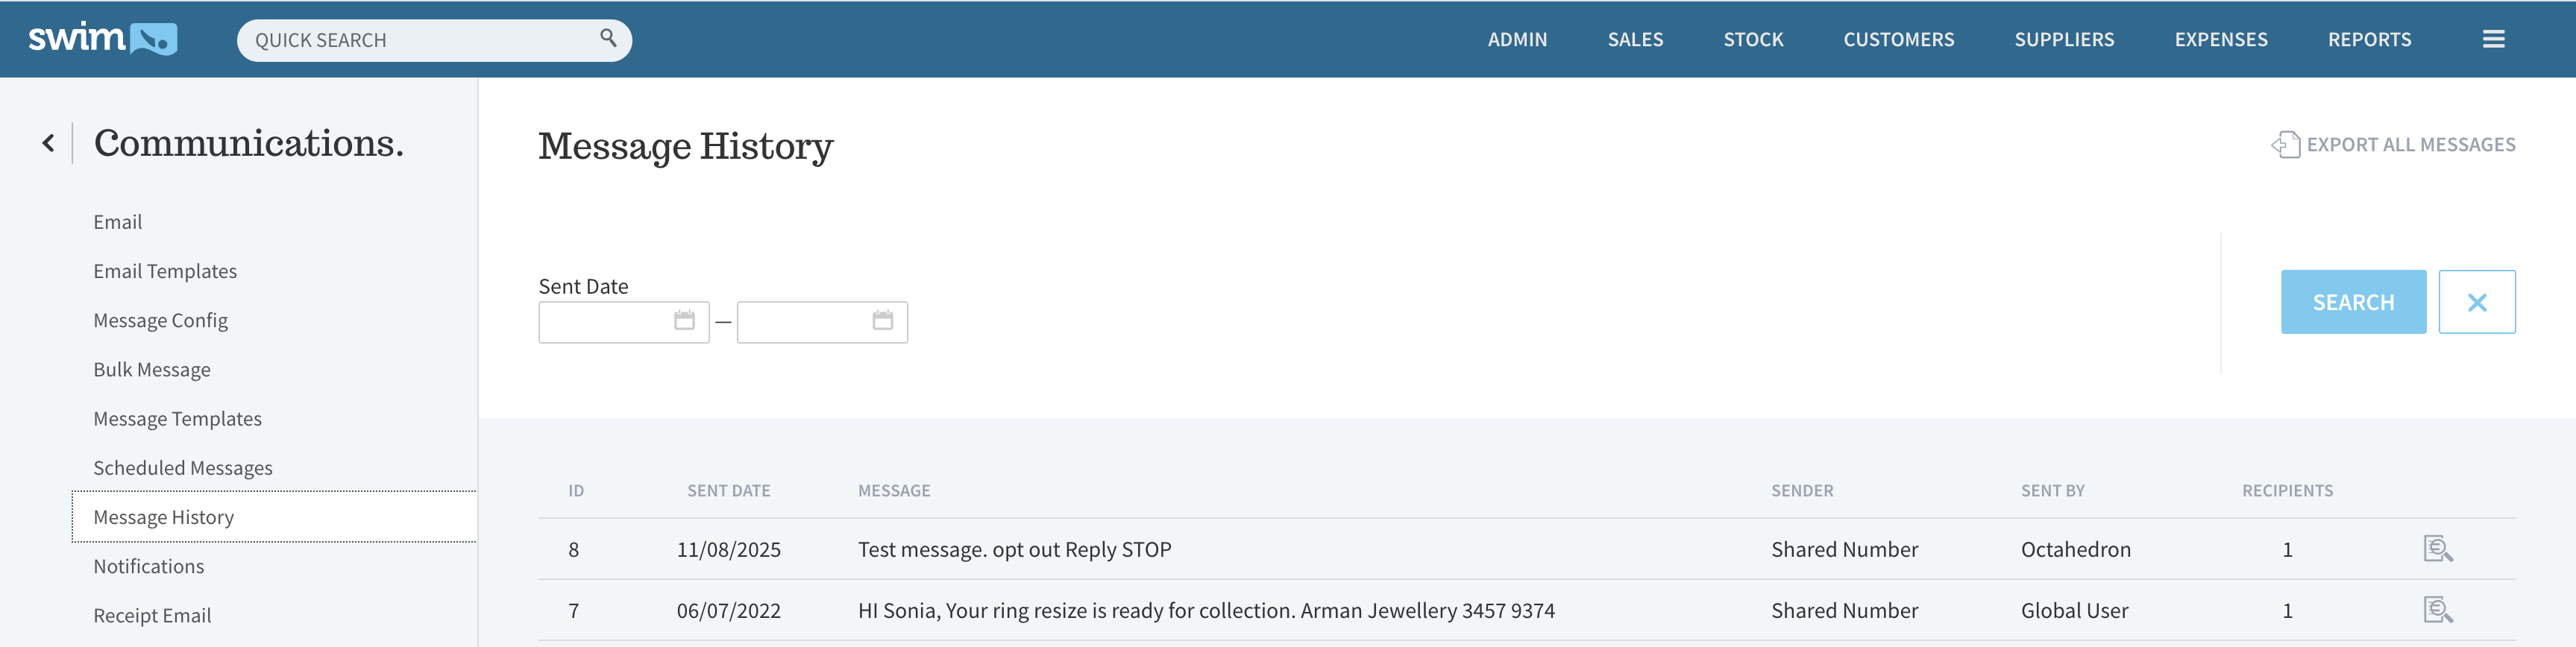Open the Reports menu
The width and height of the screenshot is (2576, 647).
pyautogui.click(x=2369, y=40)
